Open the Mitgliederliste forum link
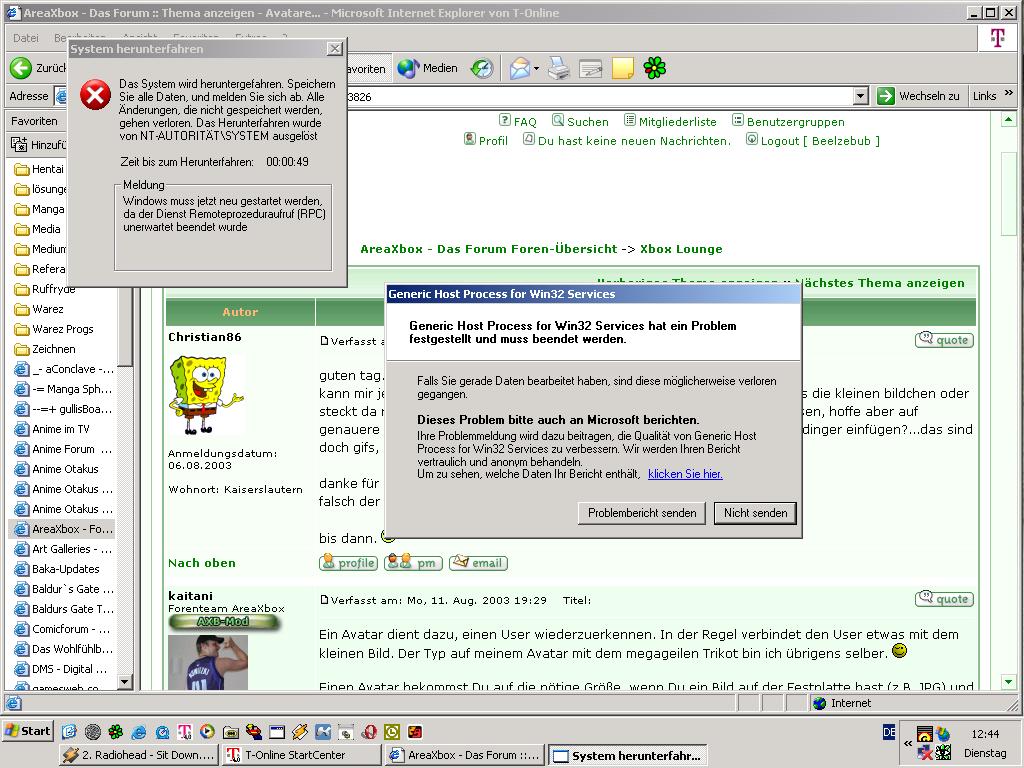This screenshot has height=768, width=1024. coord(677,122)
